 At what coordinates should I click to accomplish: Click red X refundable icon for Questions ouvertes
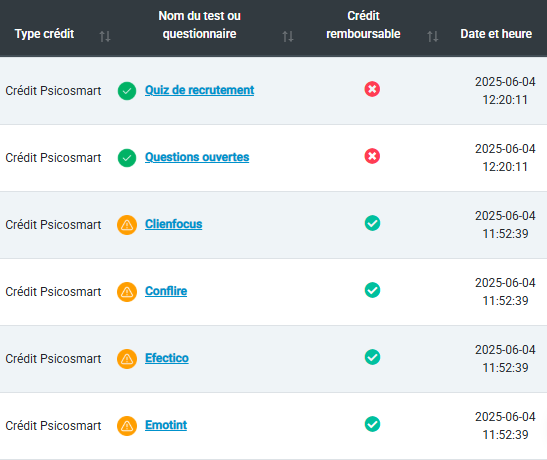(x=372, y=156)
